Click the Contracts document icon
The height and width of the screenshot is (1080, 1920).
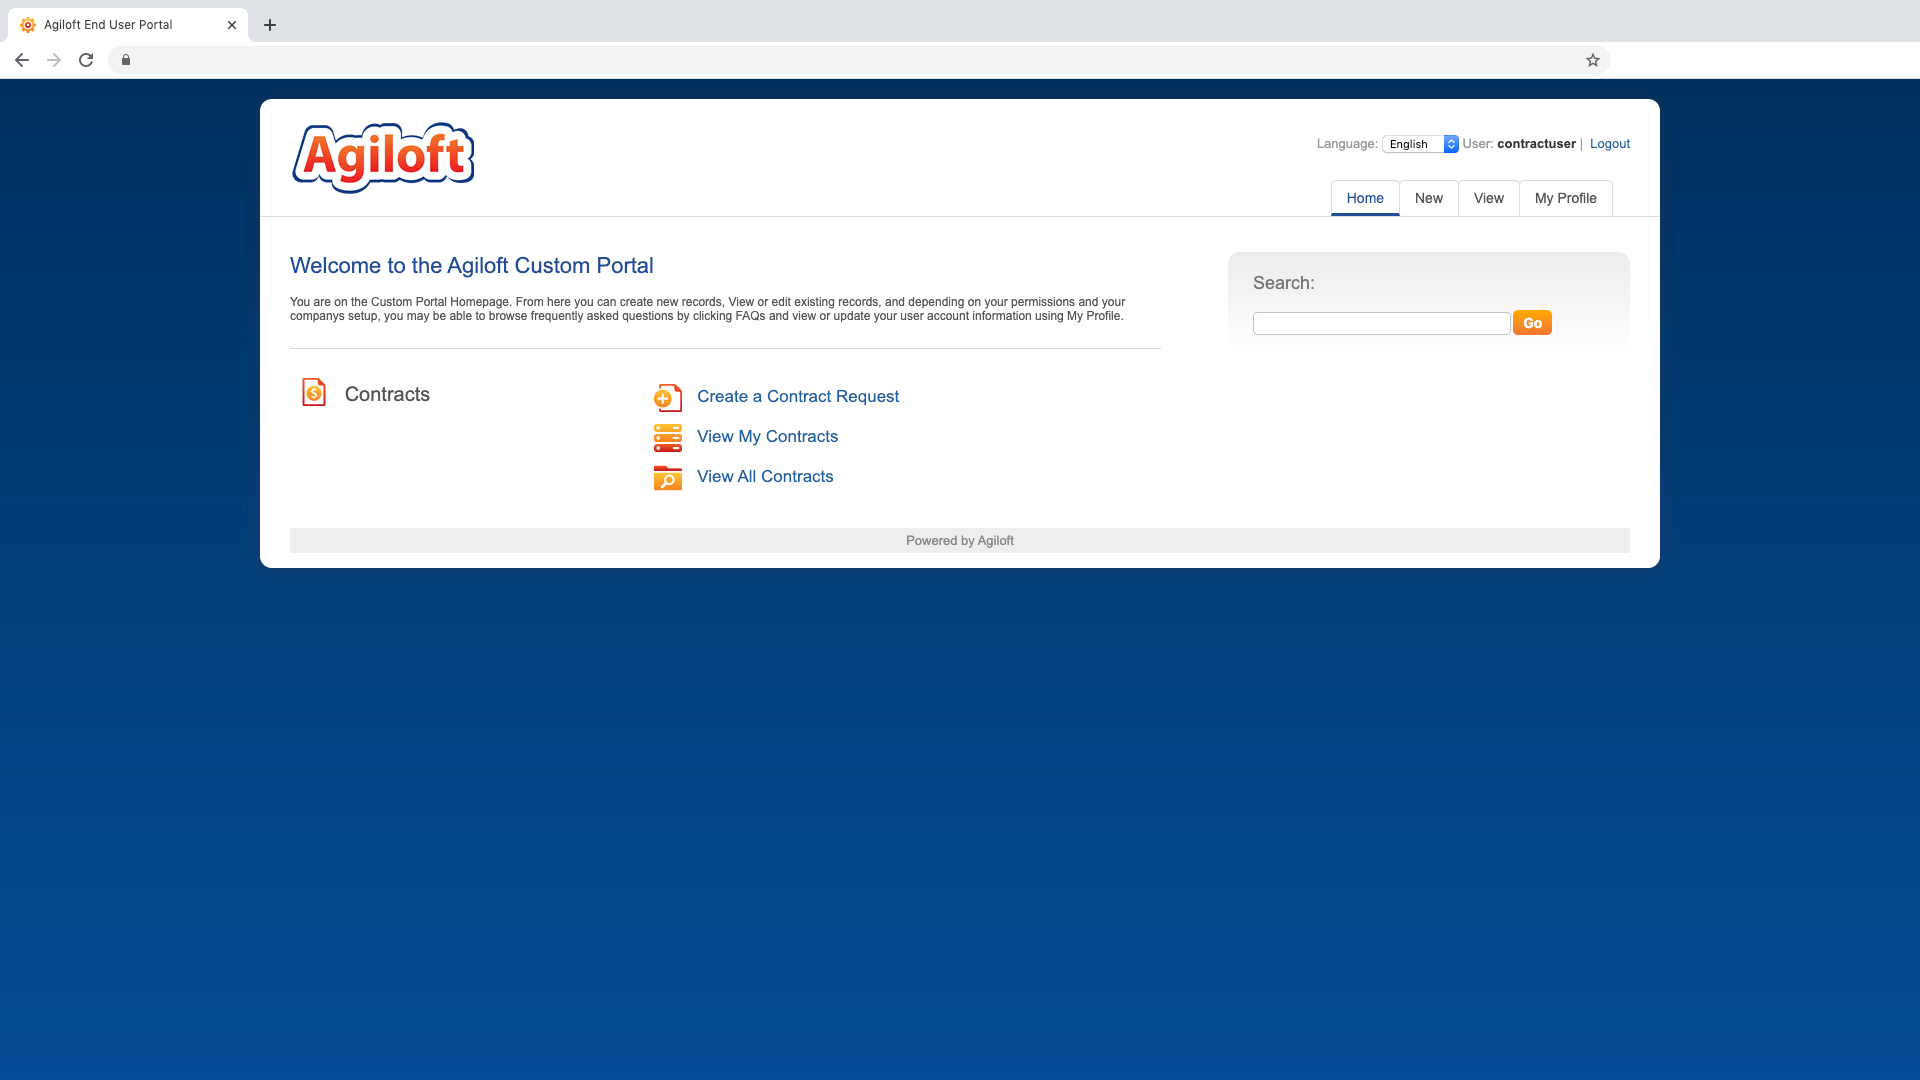(x=314, y=392)
